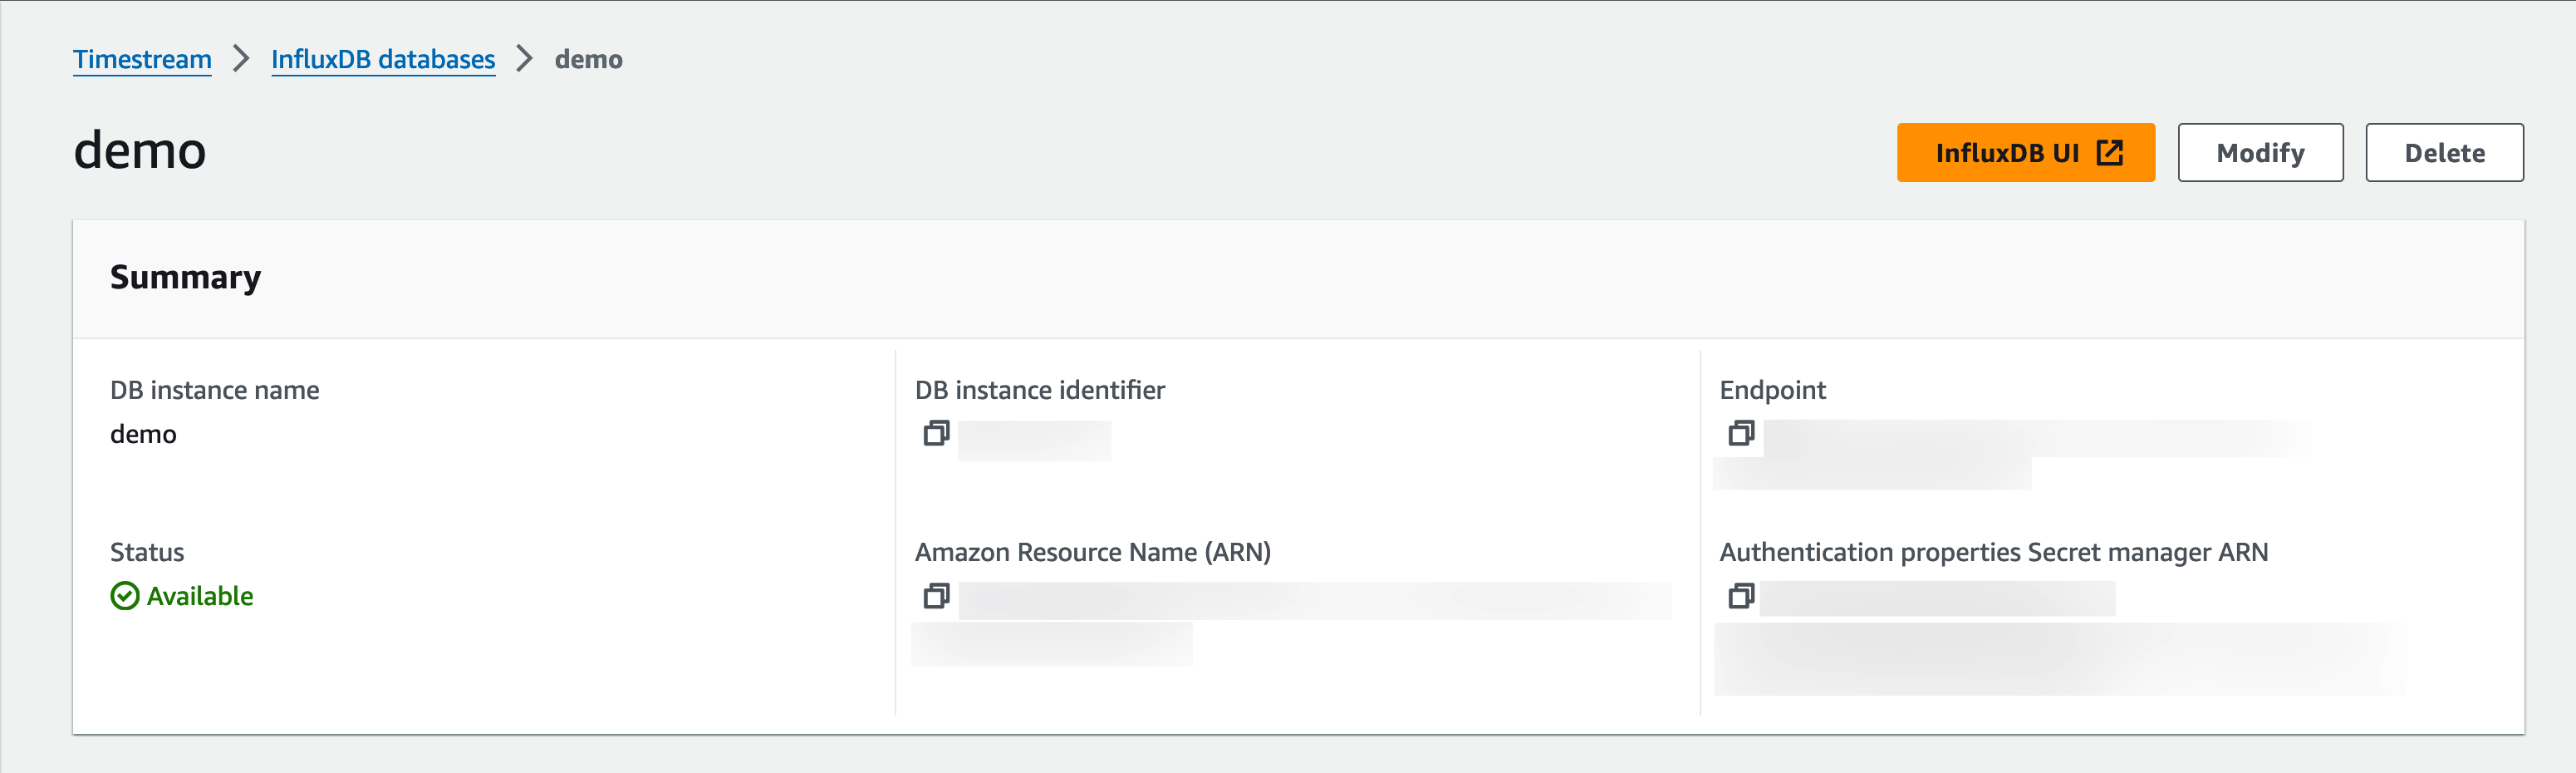The width and height of the screenshot is (2576, 773).
Task: Copy the Authentication properties Secret manager ARN
Action: pos(1741,597)
